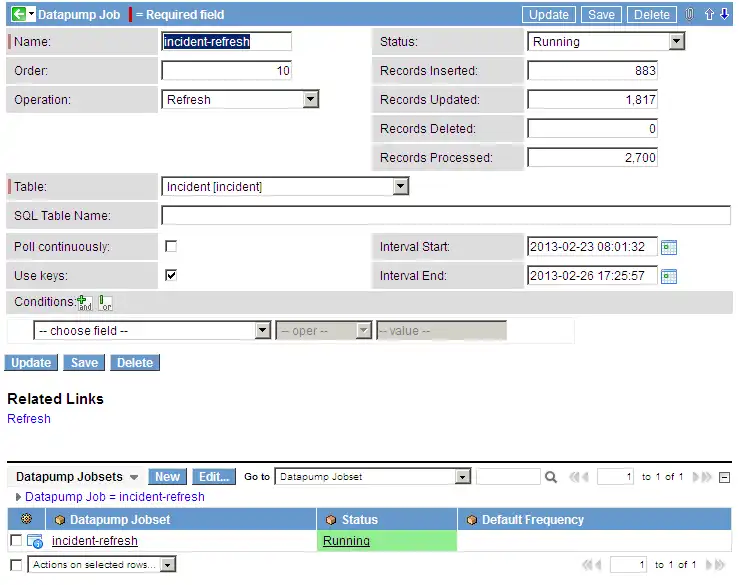Go to last page bottom pager
The height and width of the screenshot is (585, 739).
[720, 565]
